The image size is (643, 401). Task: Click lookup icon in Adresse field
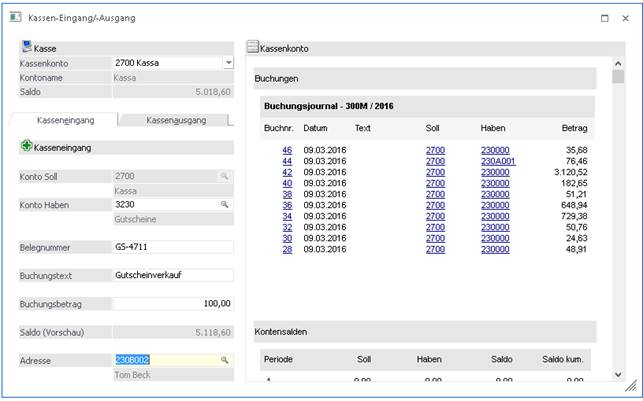click(225, 359)
